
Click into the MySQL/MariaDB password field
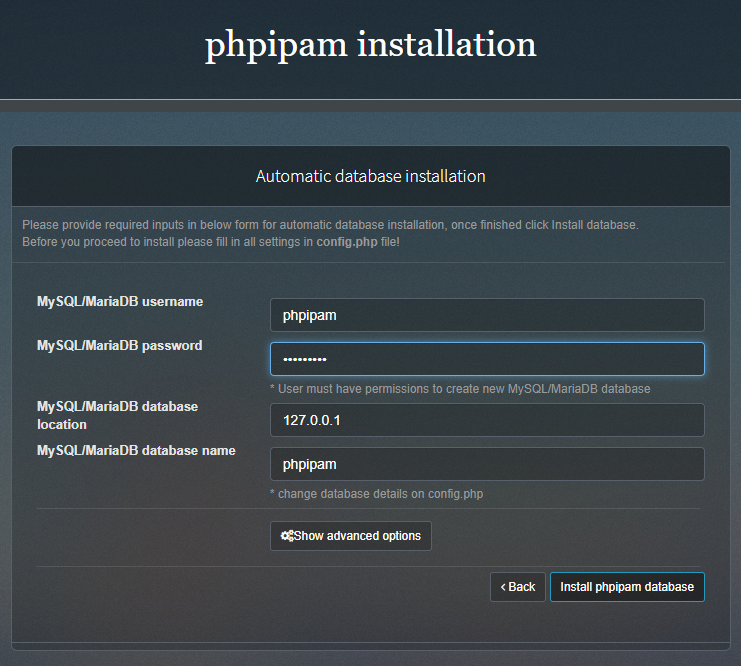[x=487, y=359]
